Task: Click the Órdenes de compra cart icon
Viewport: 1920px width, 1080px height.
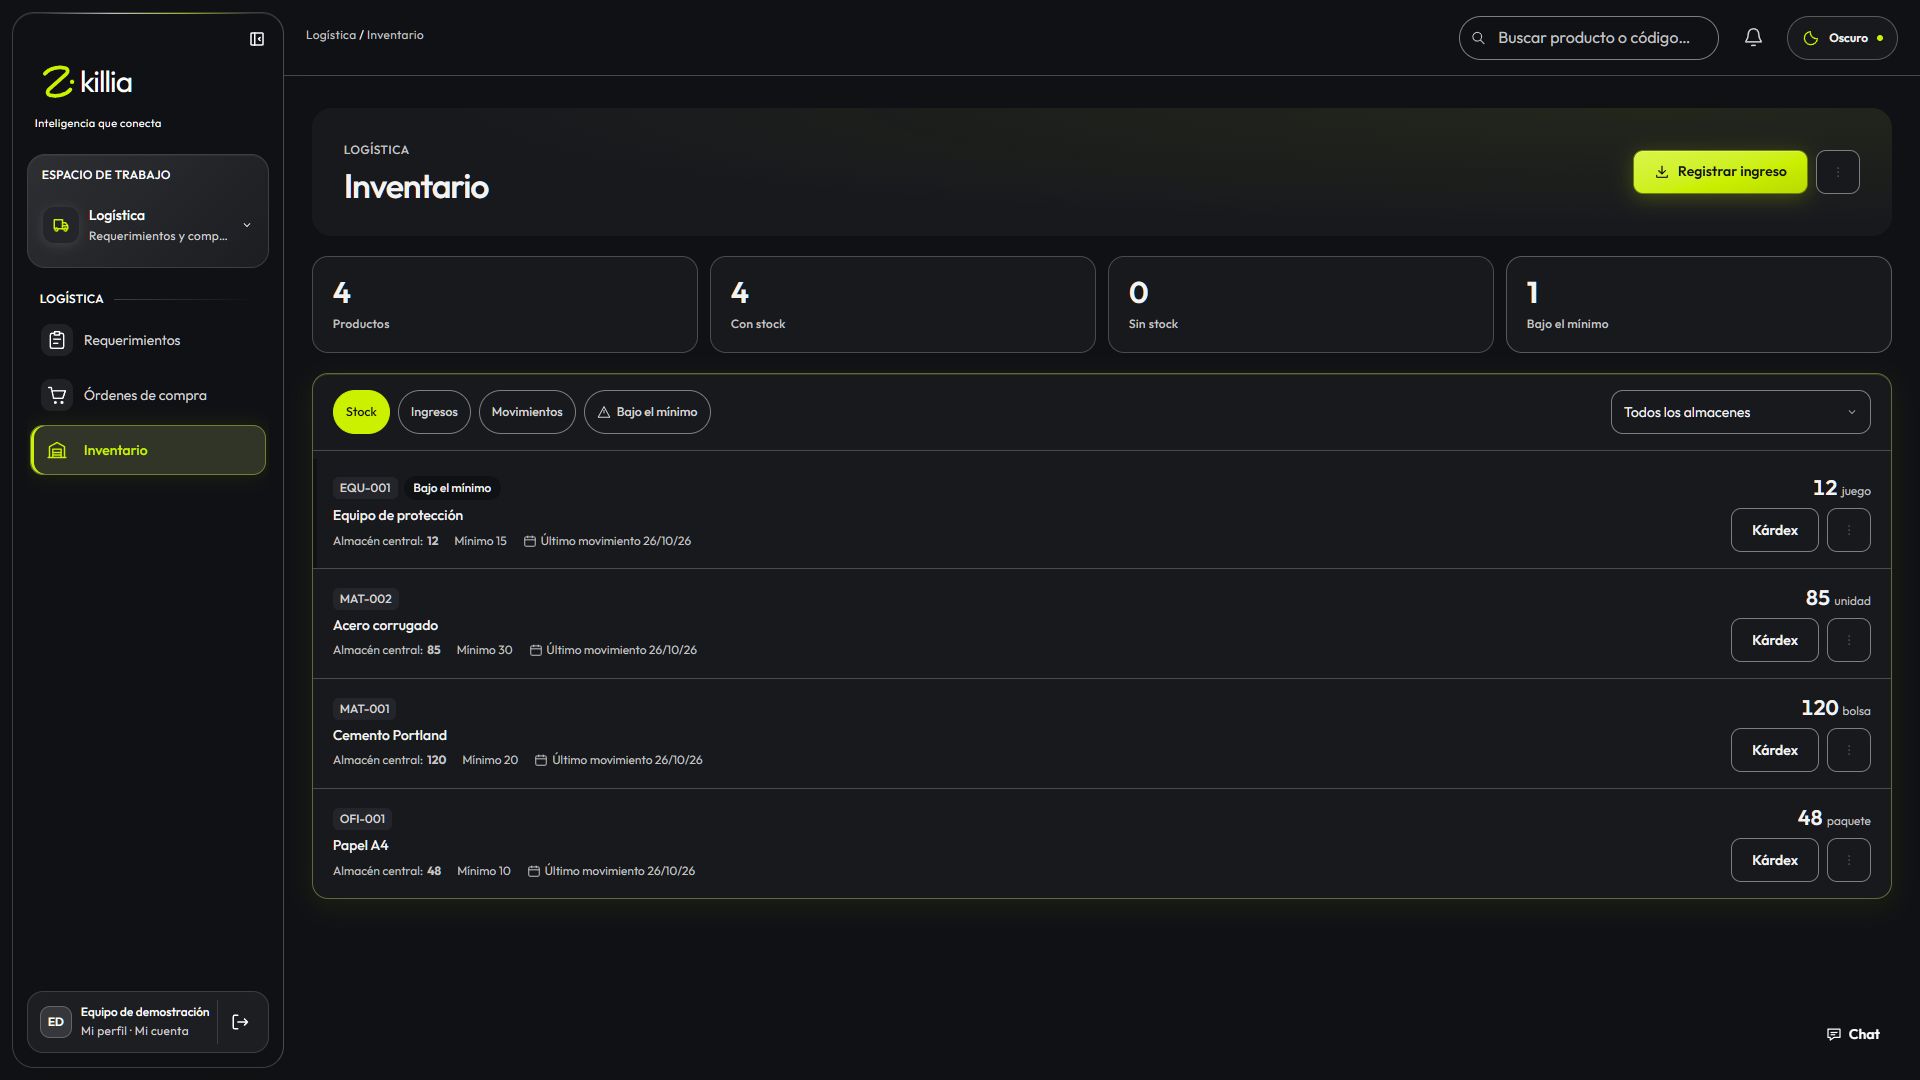Action: (57, 396)
